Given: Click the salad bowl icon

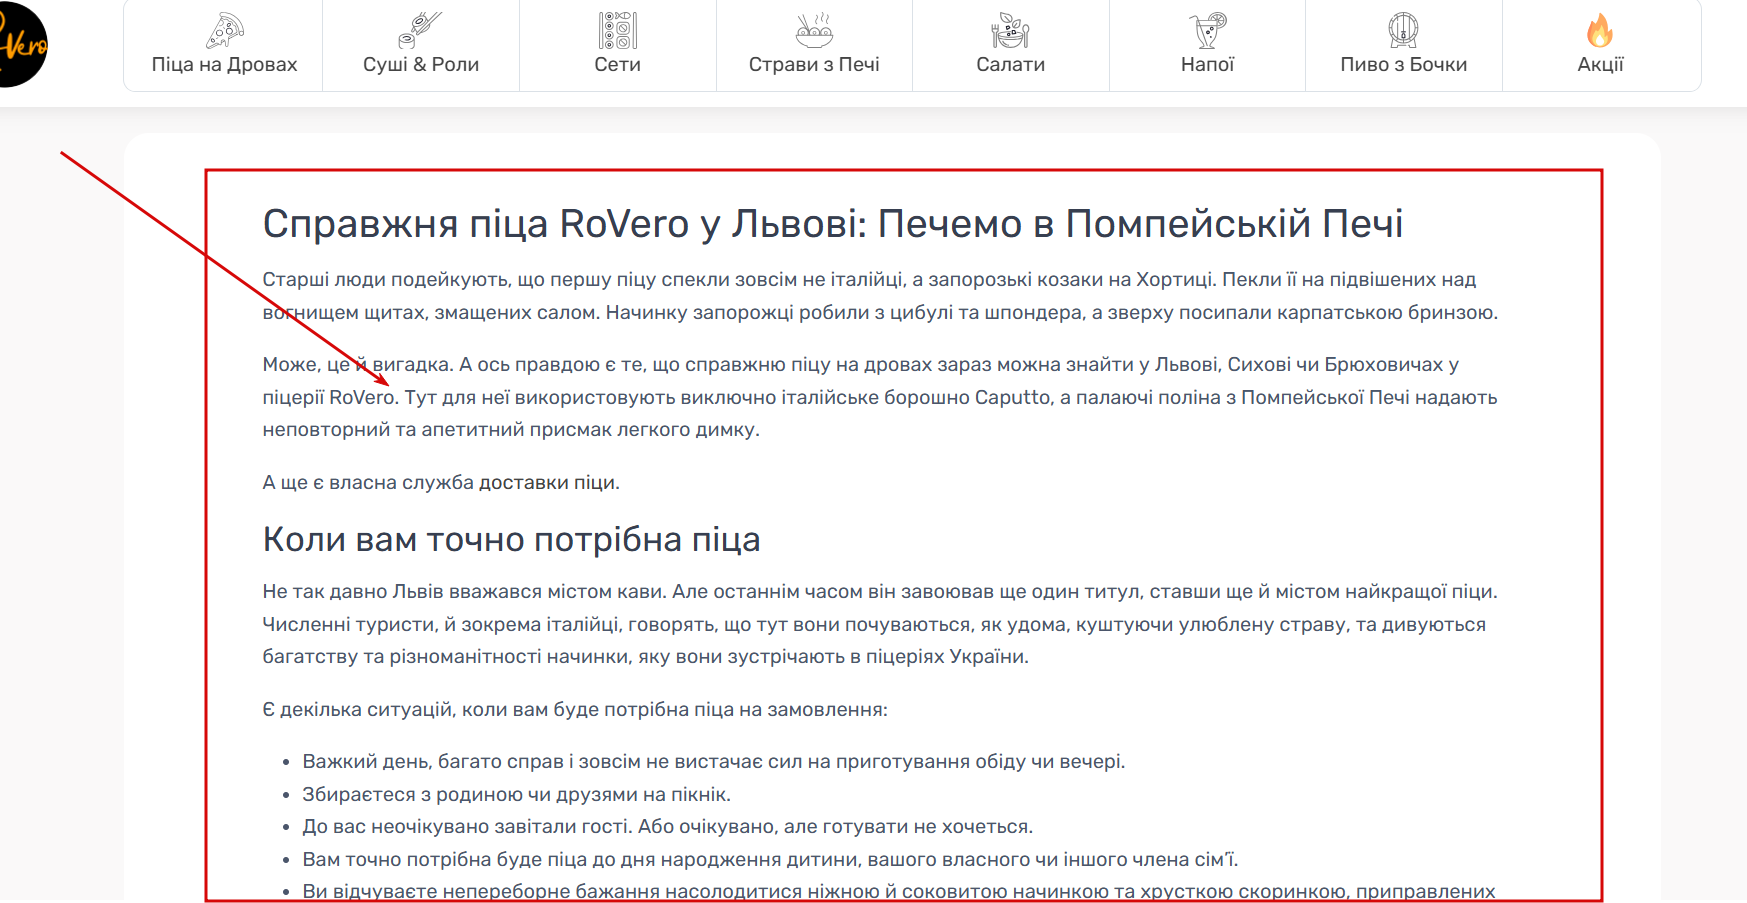Looking at the screenshot, I should (1010, 30).
